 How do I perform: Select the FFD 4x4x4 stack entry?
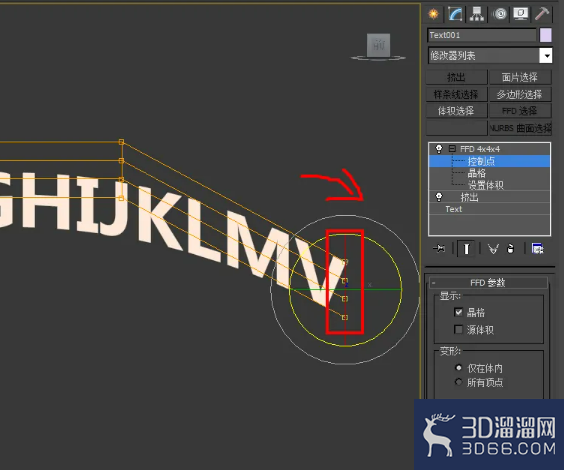[480, 149]
